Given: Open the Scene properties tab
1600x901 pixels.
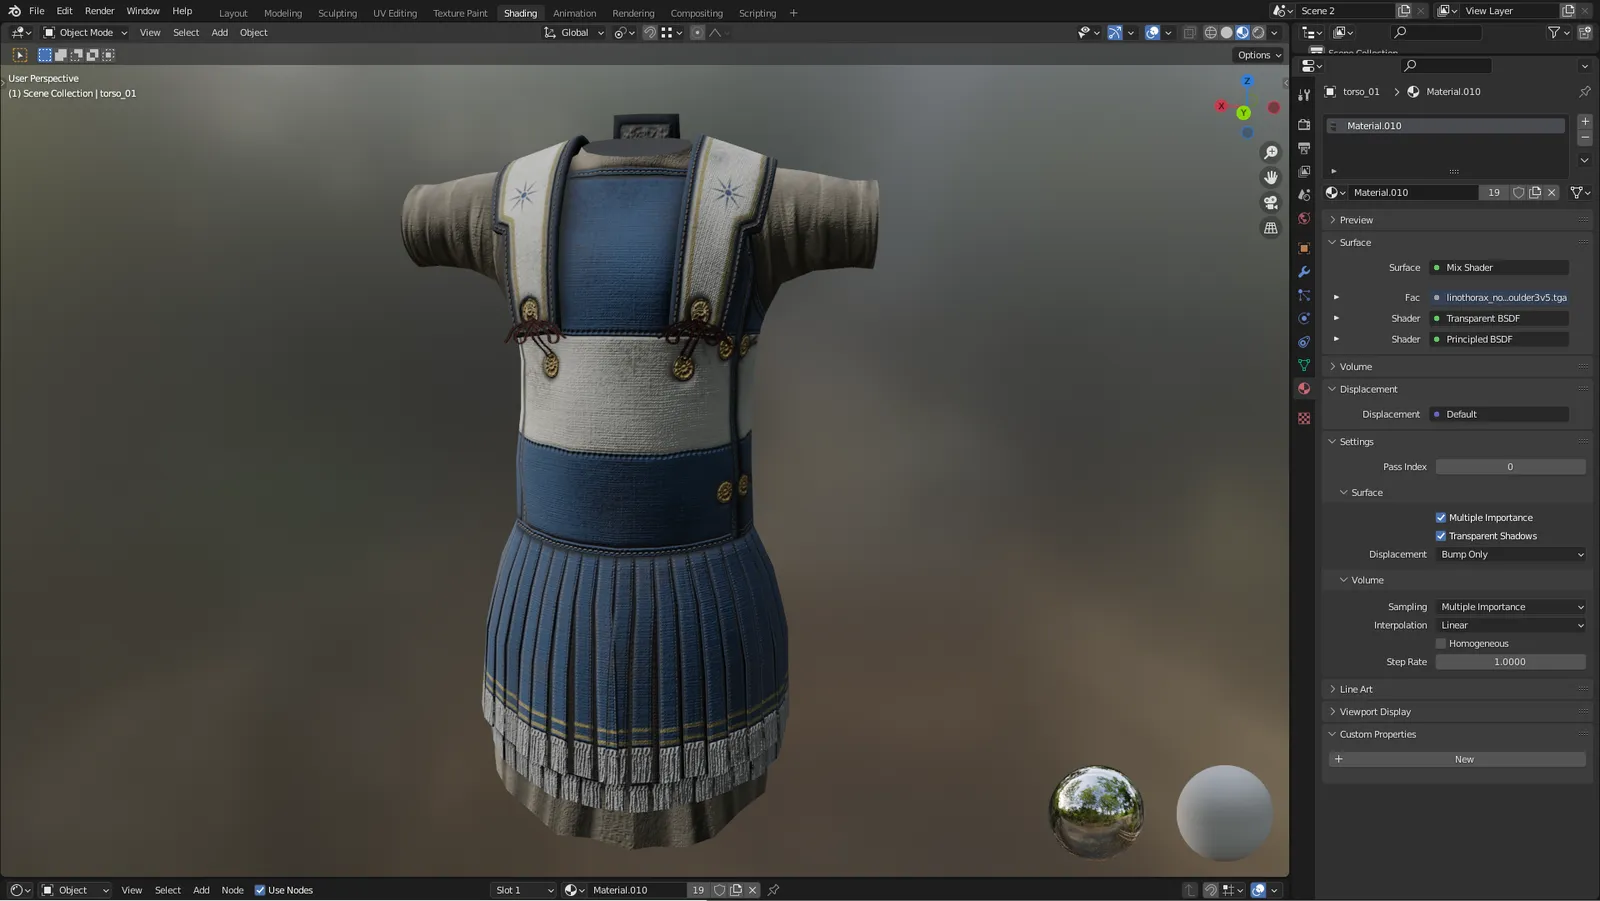Looking at the screenshot, I should tap(1304, 195).
